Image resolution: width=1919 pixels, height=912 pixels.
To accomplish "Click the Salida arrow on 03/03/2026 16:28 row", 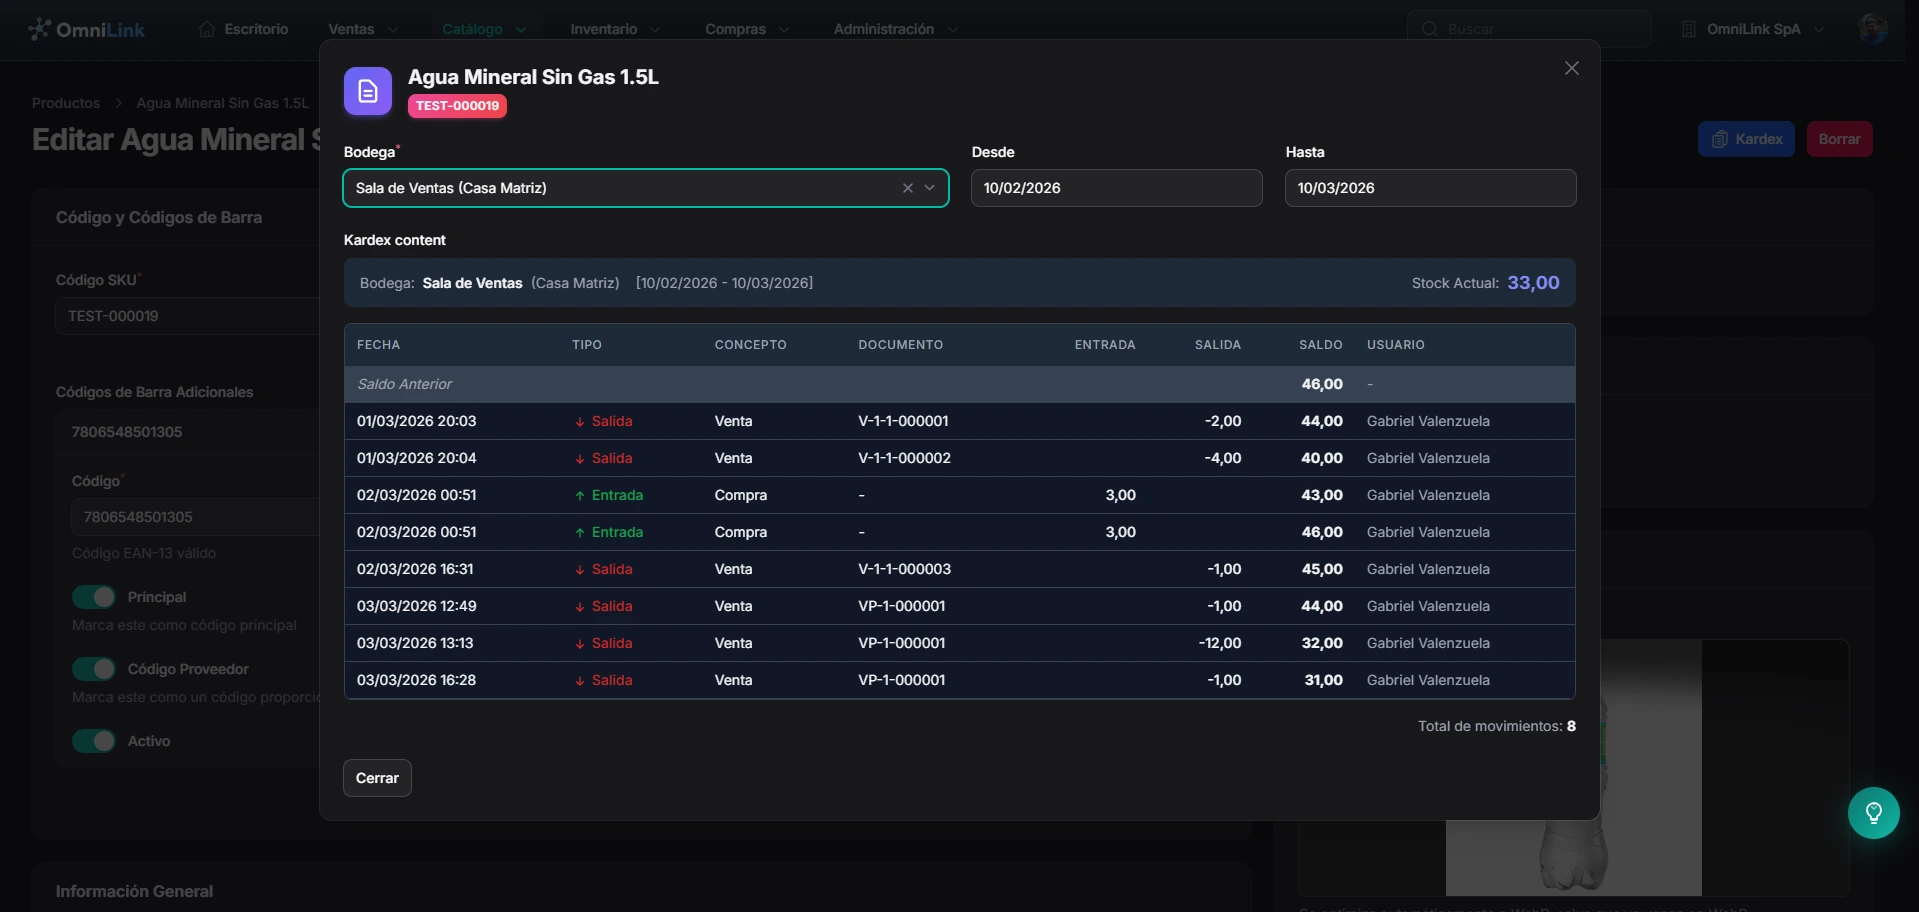I will click(580, 681).
